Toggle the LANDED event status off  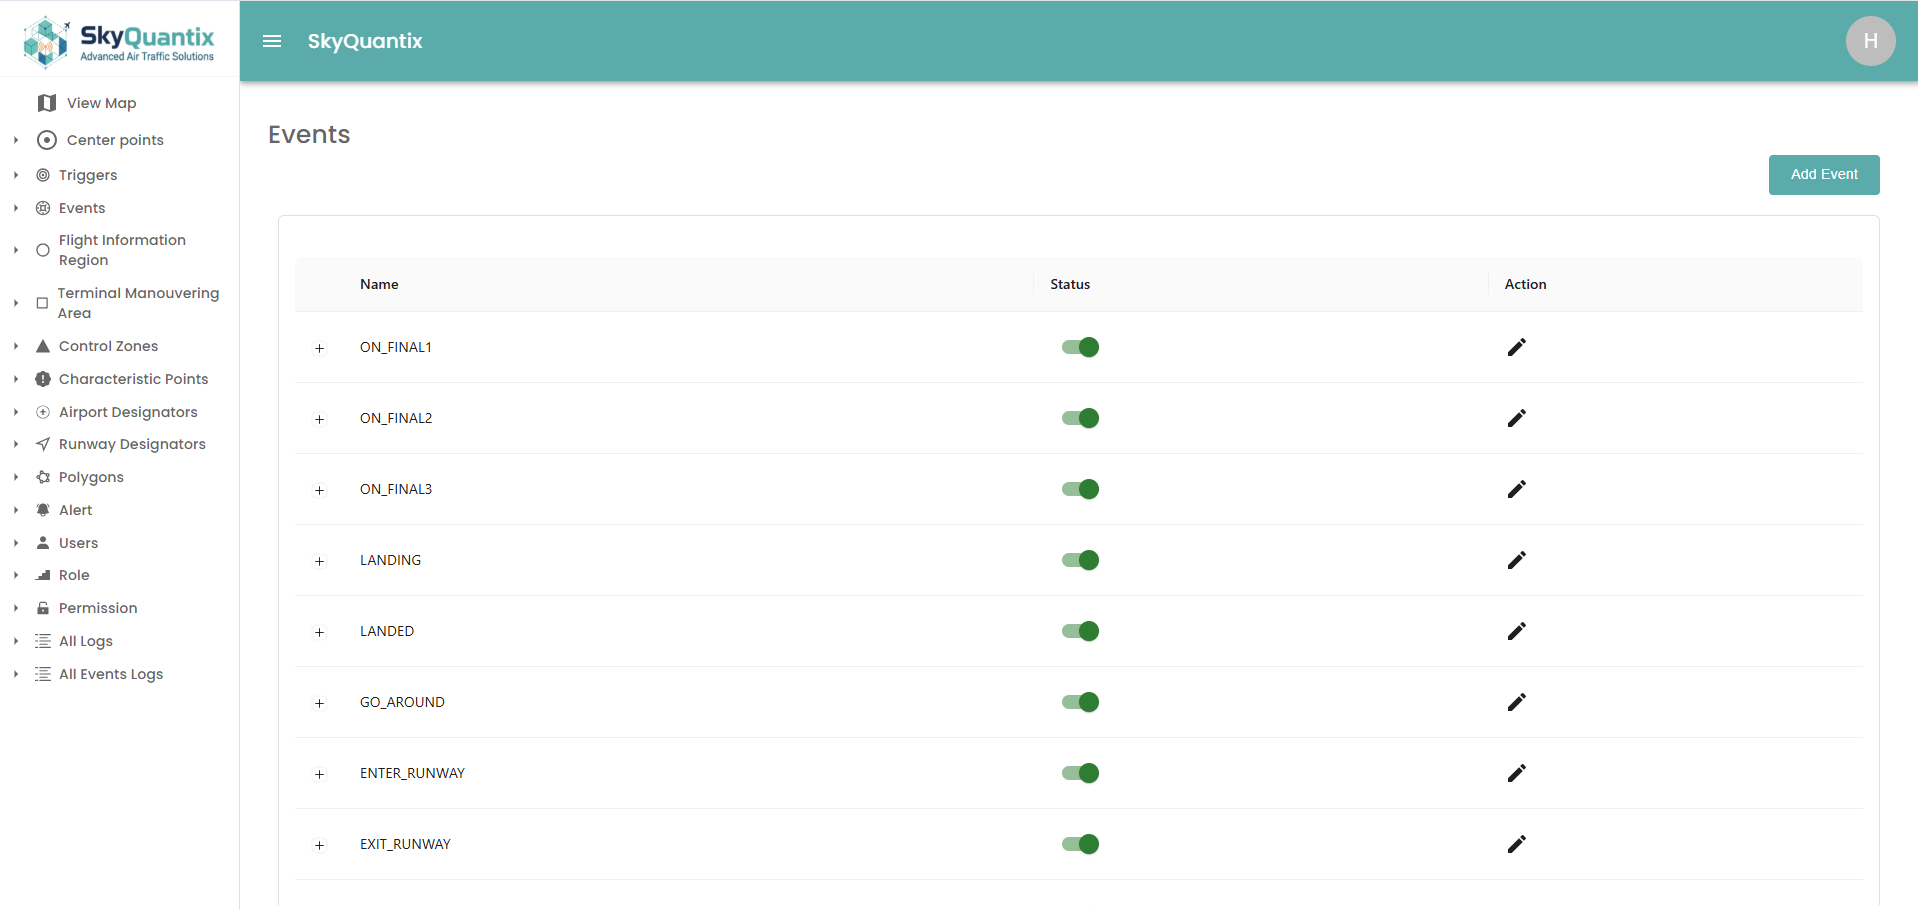(x=1080, y=631)
